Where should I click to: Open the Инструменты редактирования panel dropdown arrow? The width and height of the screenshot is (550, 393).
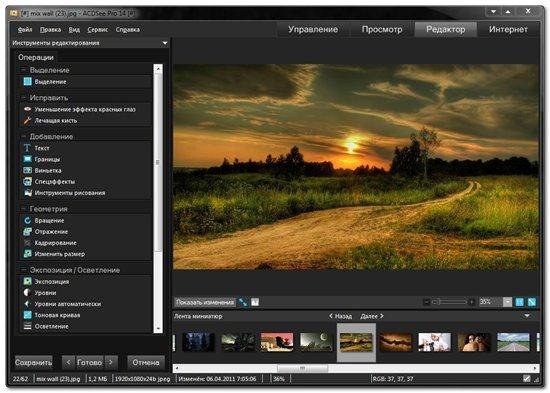(165, 43)
